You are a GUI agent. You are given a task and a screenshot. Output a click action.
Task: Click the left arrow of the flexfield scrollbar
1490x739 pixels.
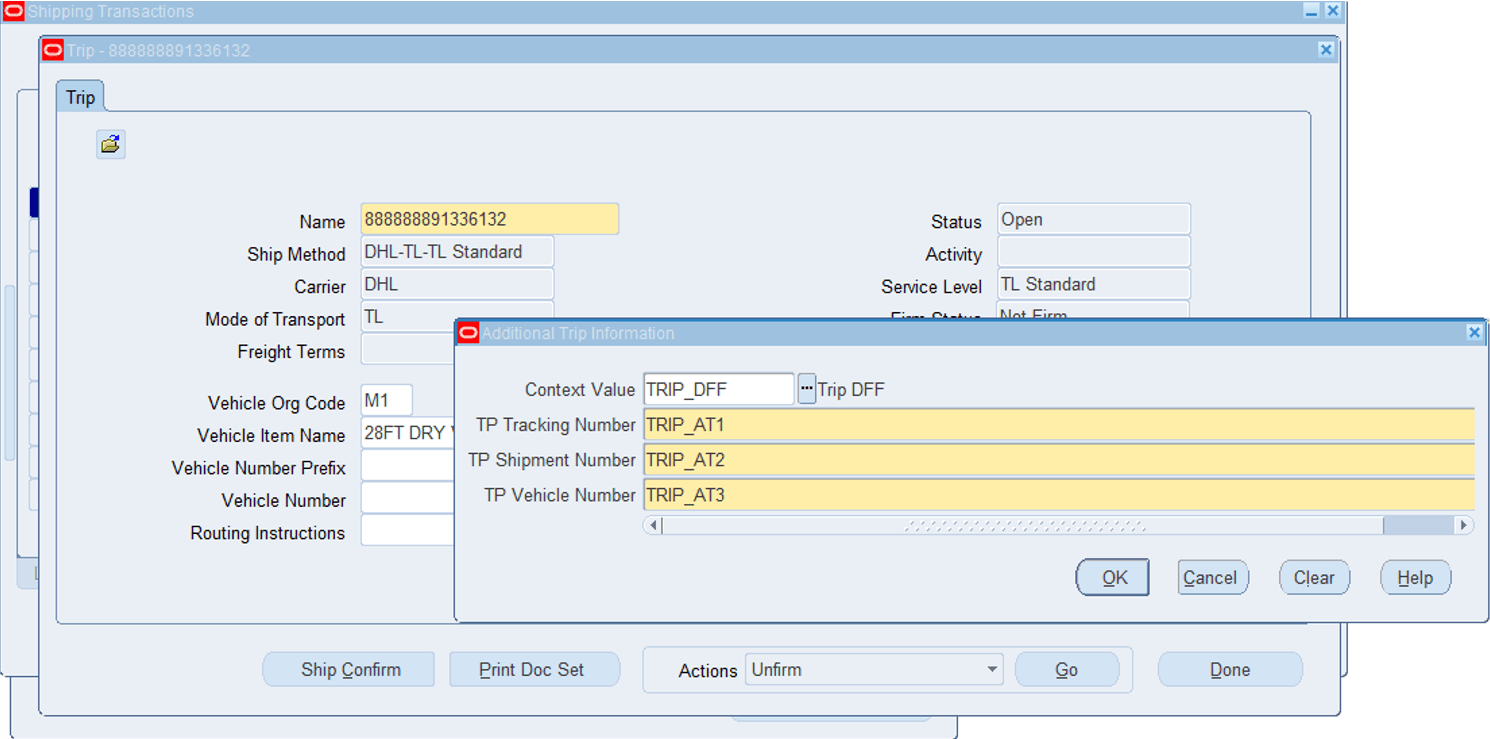point(652,524)
